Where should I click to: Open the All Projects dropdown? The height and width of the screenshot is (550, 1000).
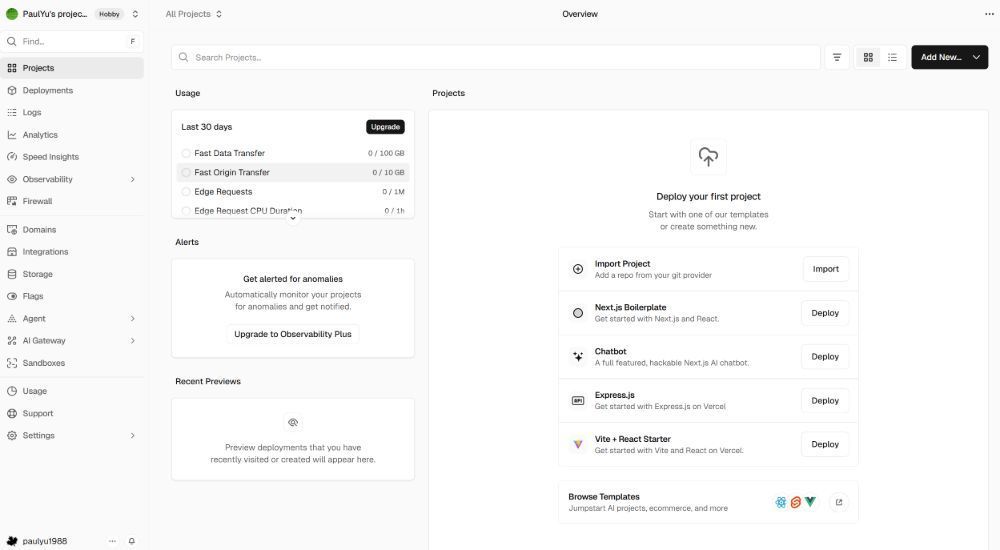pyautogui.click(x=193, y=14)
